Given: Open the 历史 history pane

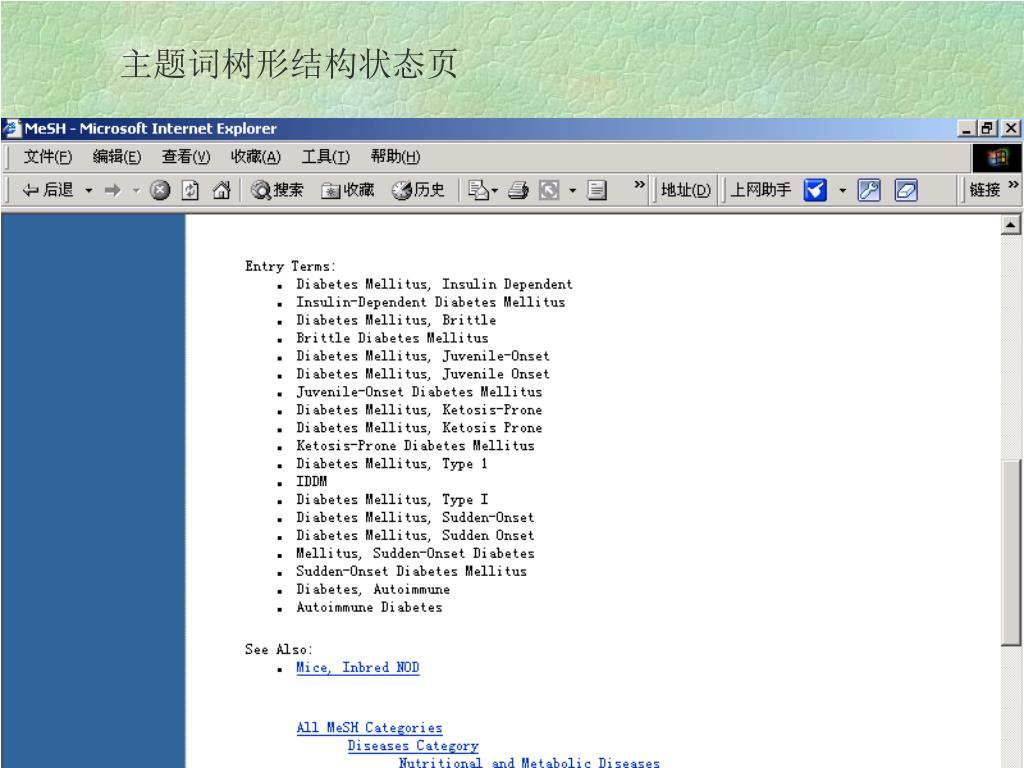Looking at the screenshot, I should point(418,190).
